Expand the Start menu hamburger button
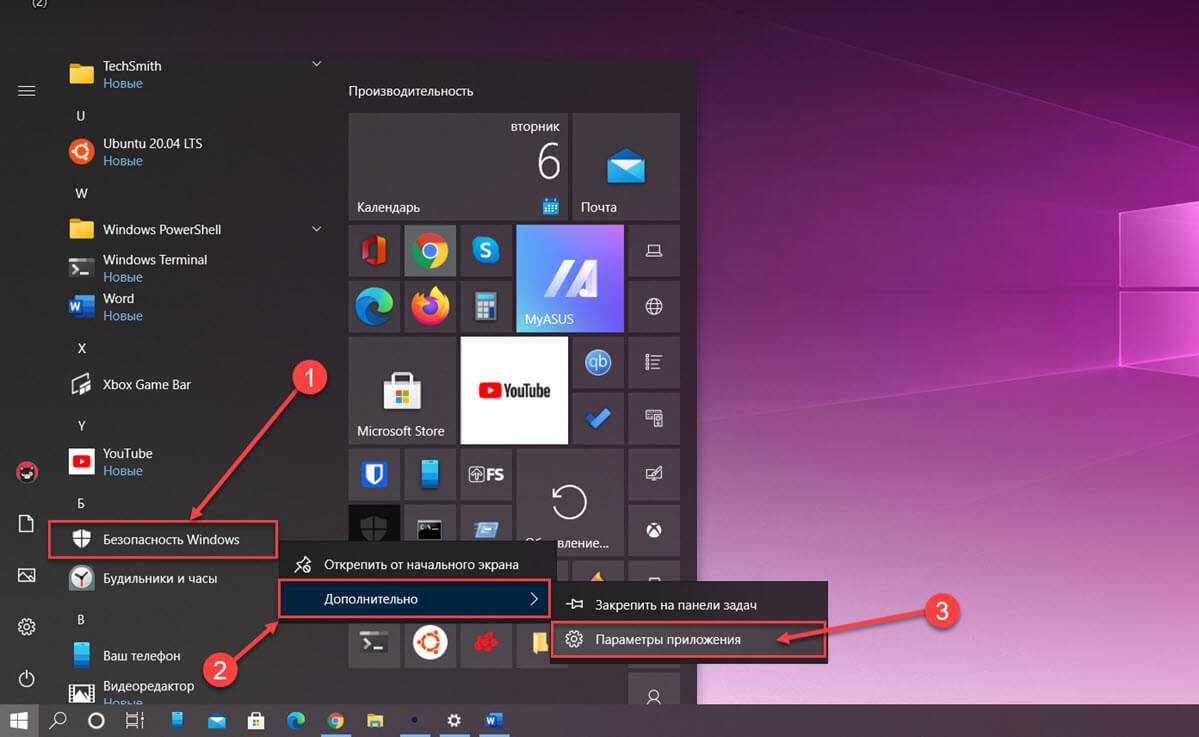 click(27, 91)
